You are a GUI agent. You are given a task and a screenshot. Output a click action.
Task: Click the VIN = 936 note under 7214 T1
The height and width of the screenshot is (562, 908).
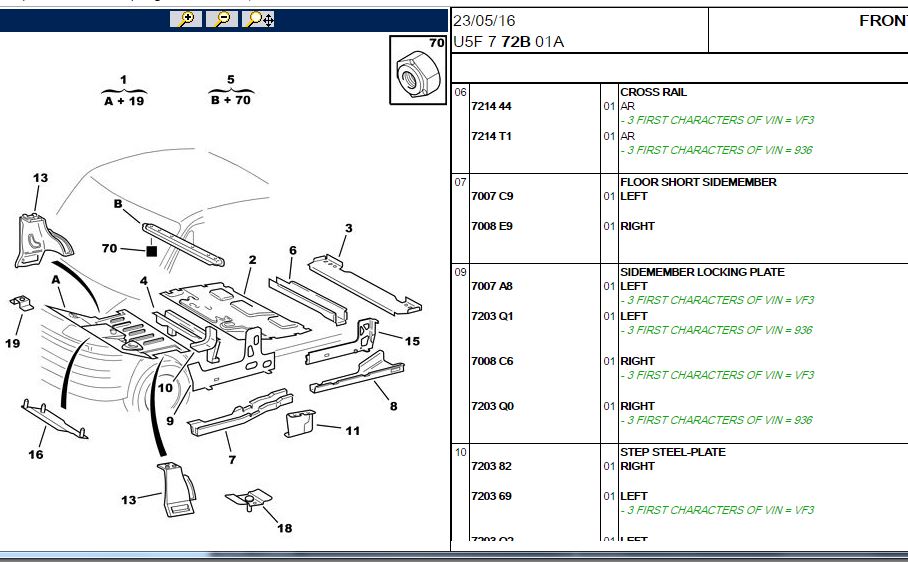click(717, 150)
